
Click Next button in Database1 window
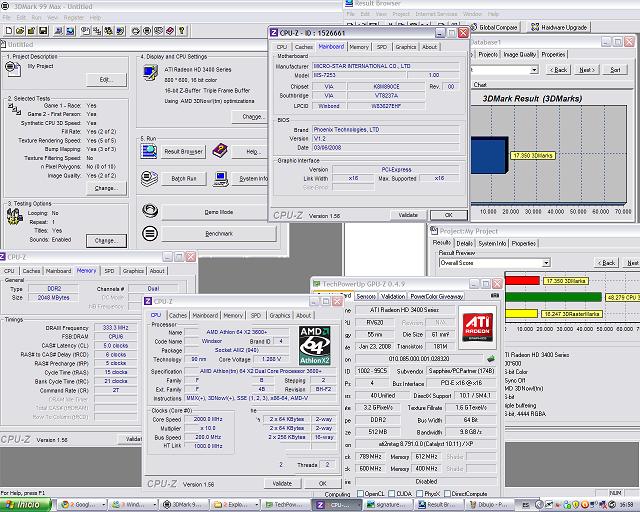(x=587, y=70)
